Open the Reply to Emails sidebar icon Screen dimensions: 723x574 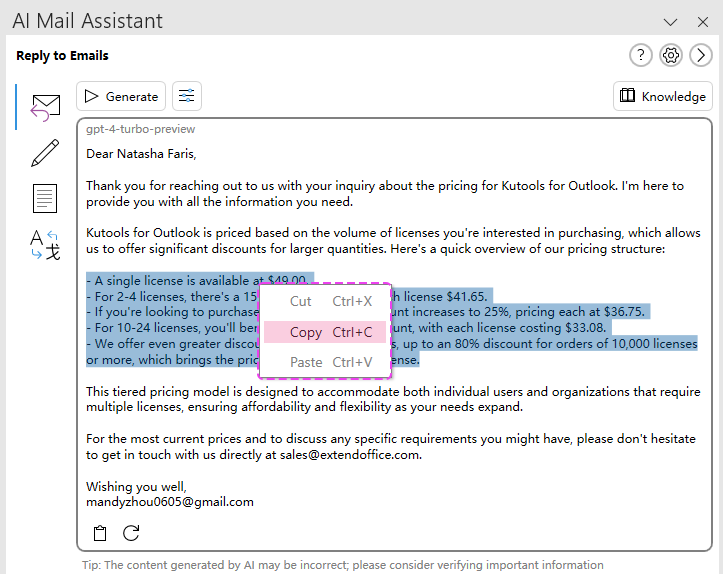[x=46, y=107]
